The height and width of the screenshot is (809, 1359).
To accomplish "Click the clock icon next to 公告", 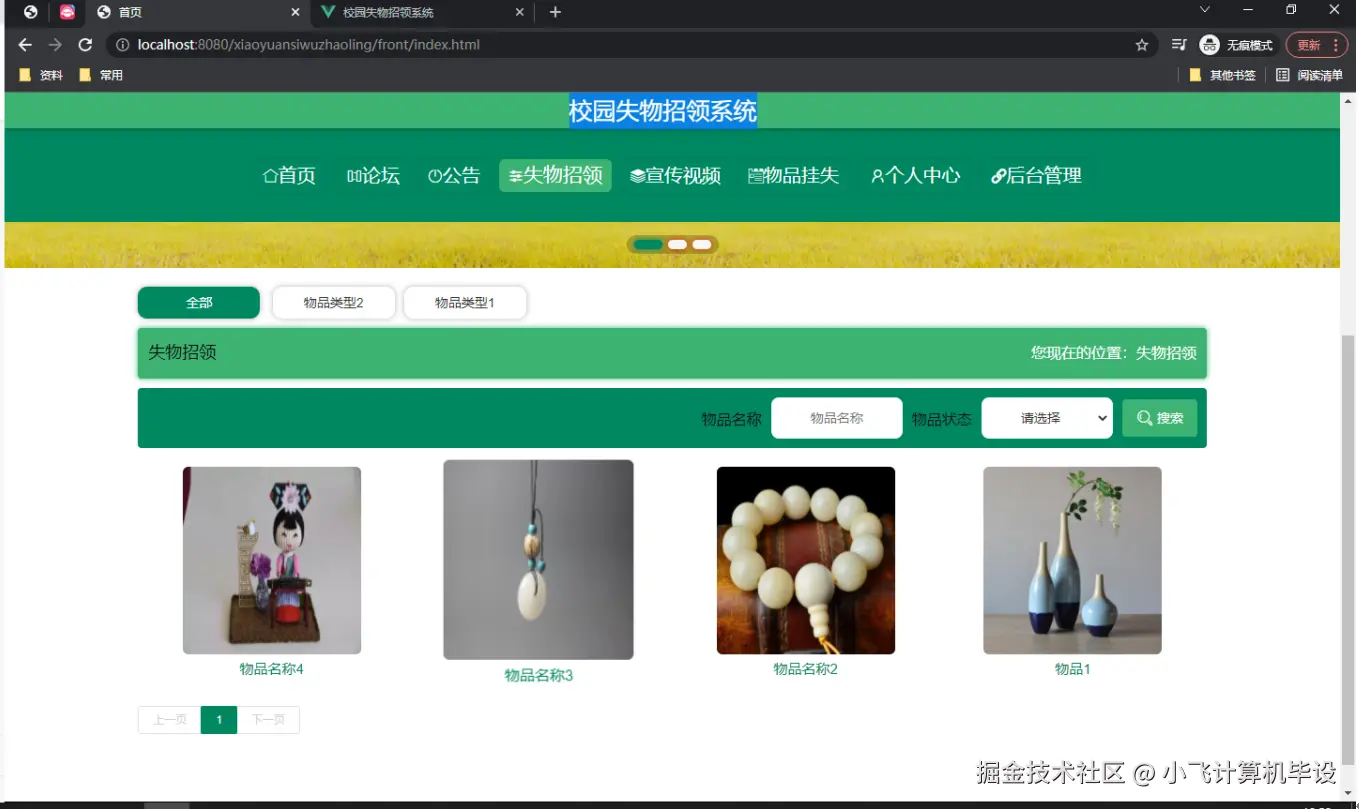I will point(435,175).
